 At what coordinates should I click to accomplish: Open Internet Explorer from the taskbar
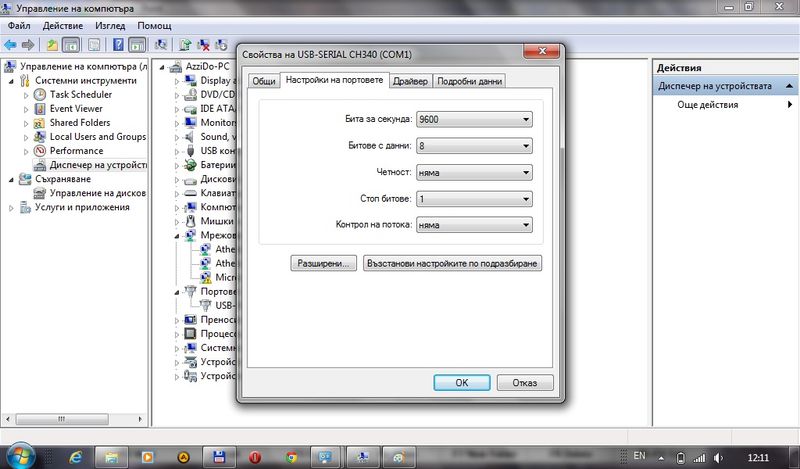(x=75, y=455)
